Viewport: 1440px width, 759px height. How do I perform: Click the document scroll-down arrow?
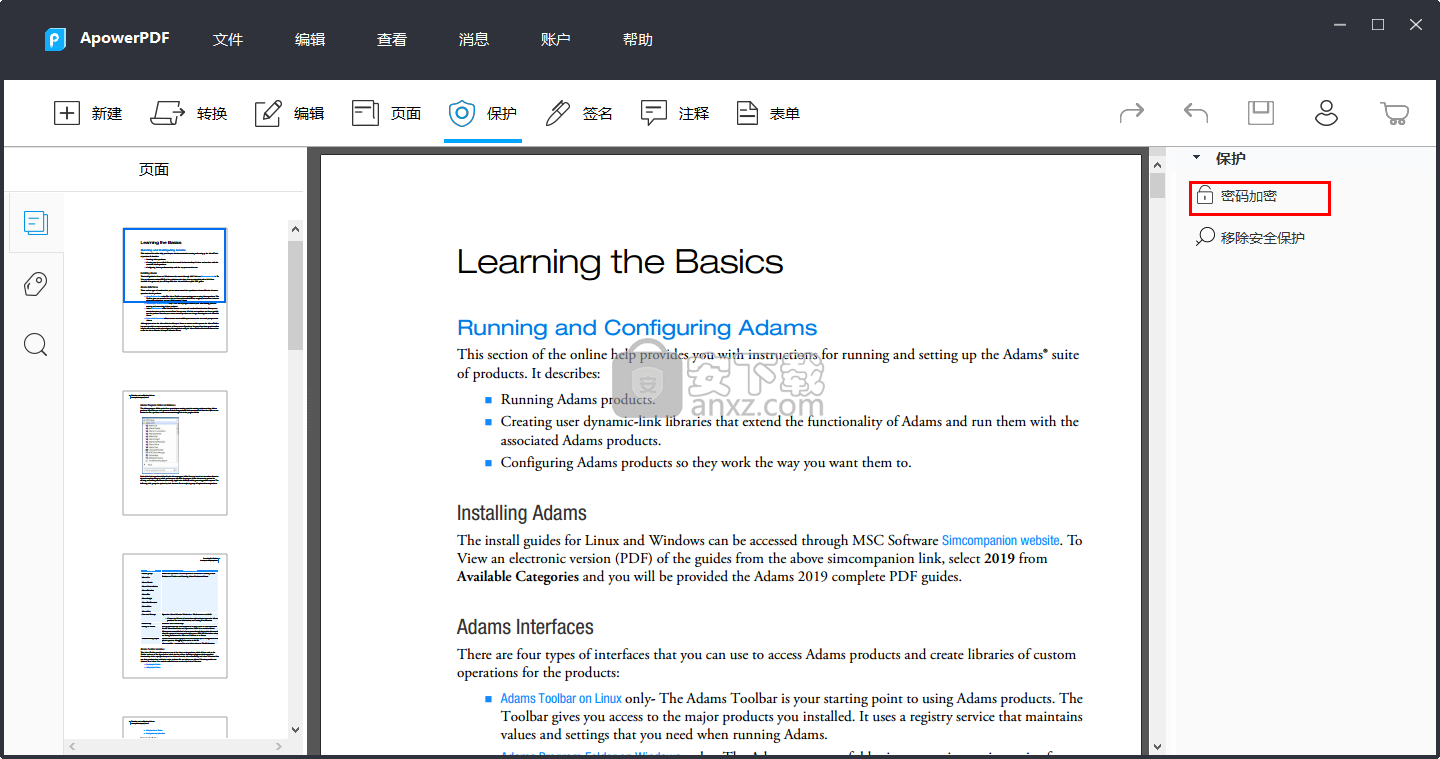[1157, 746]
